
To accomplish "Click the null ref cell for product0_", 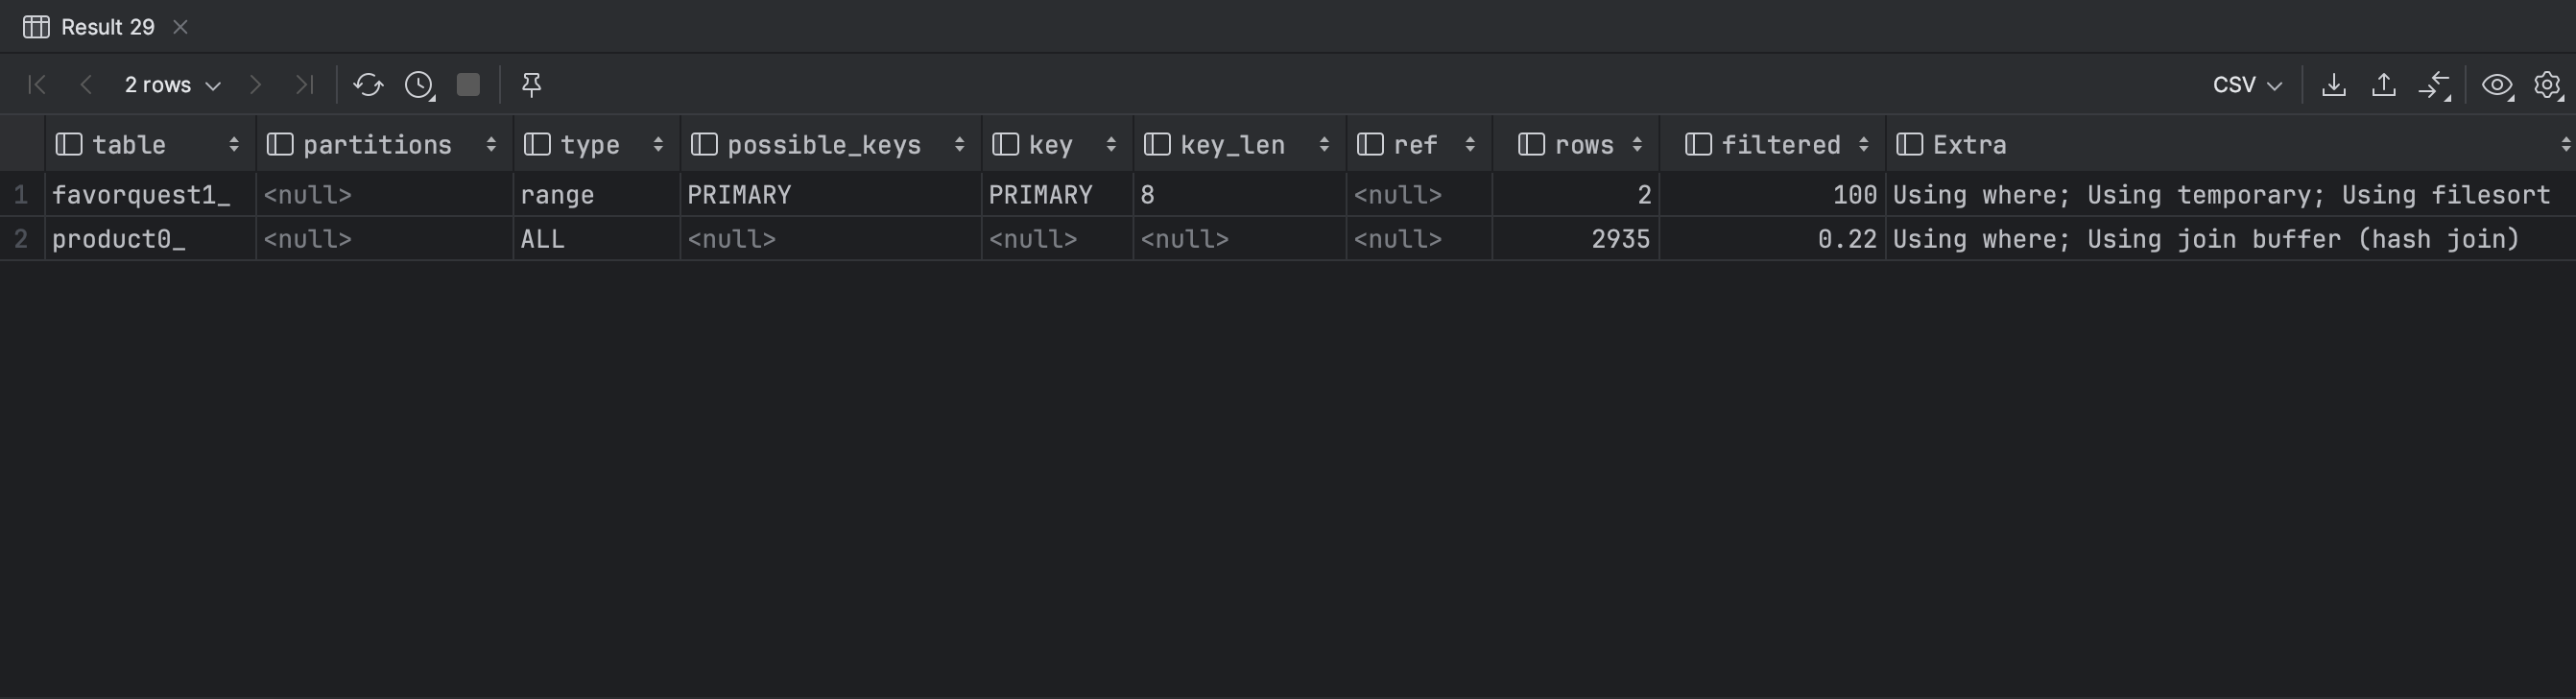I will point(1419,239).
